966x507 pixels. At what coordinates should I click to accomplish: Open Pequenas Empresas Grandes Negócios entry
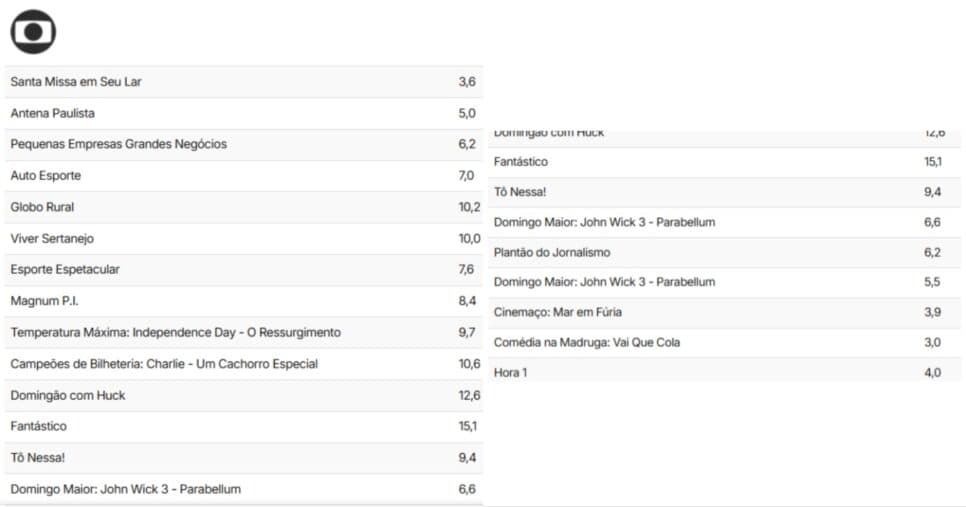click(x=244, y=144)
